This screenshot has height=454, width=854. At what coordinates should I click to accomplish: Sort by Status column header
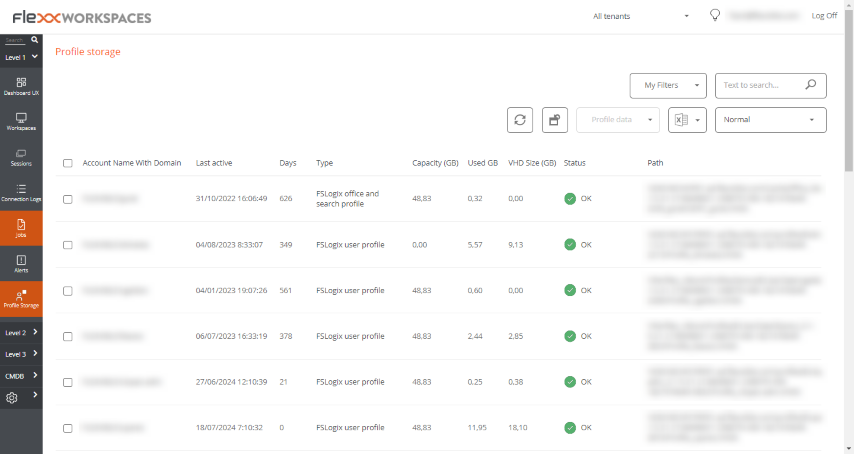pos(575,163)
